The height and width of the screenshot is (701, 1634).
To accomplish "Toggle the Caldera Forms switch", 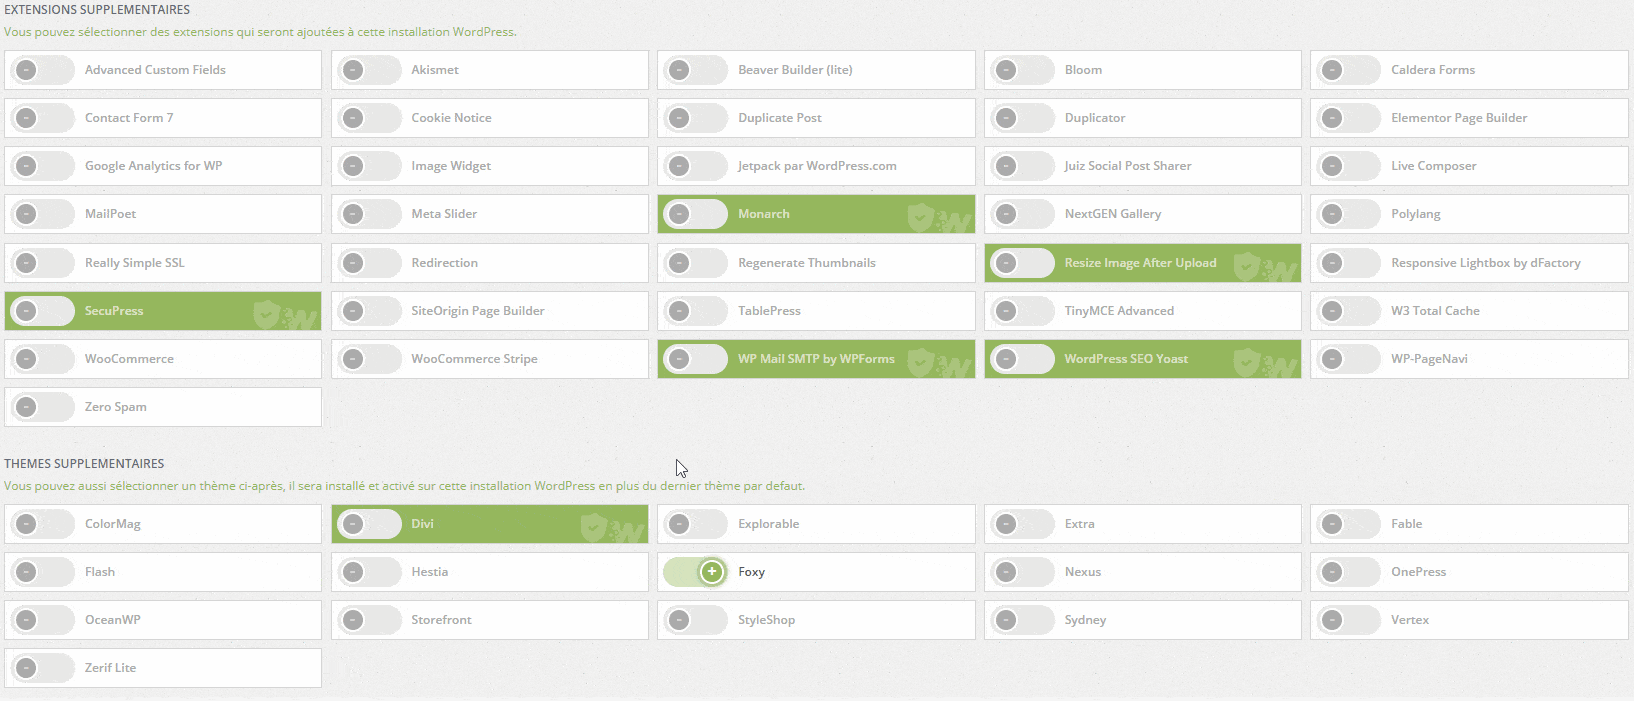I will [1348, 70].
